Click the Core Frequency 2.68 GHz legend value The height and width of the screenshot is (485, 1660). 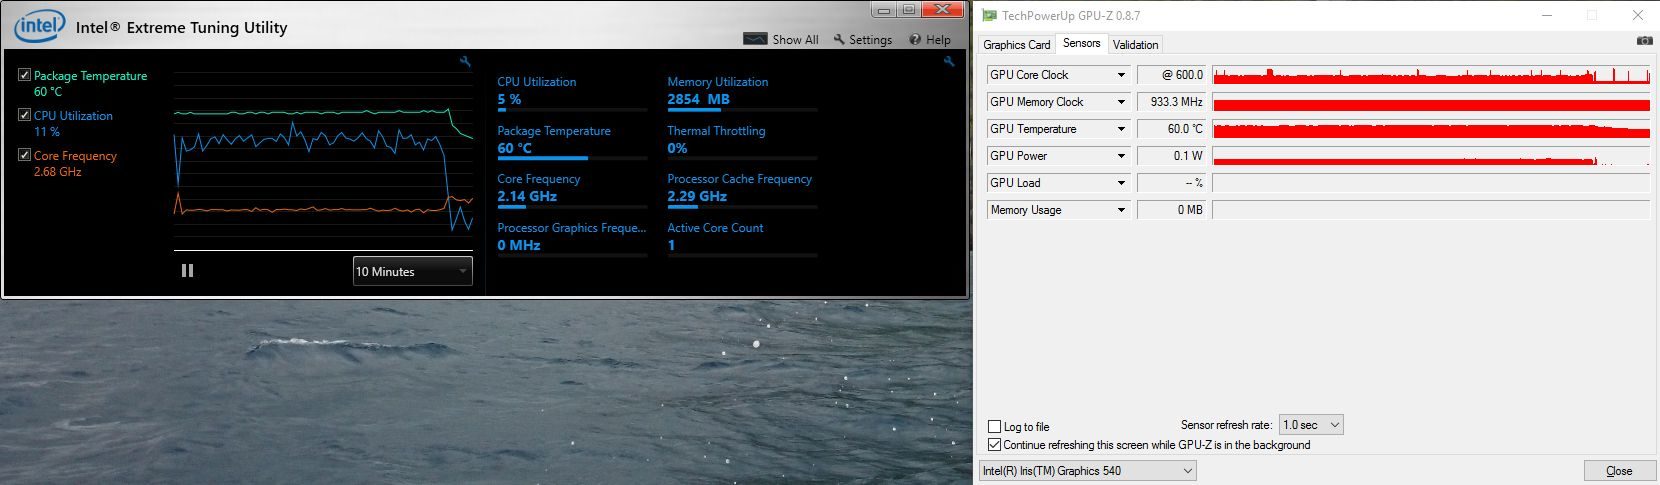click(x=58, y=172)
